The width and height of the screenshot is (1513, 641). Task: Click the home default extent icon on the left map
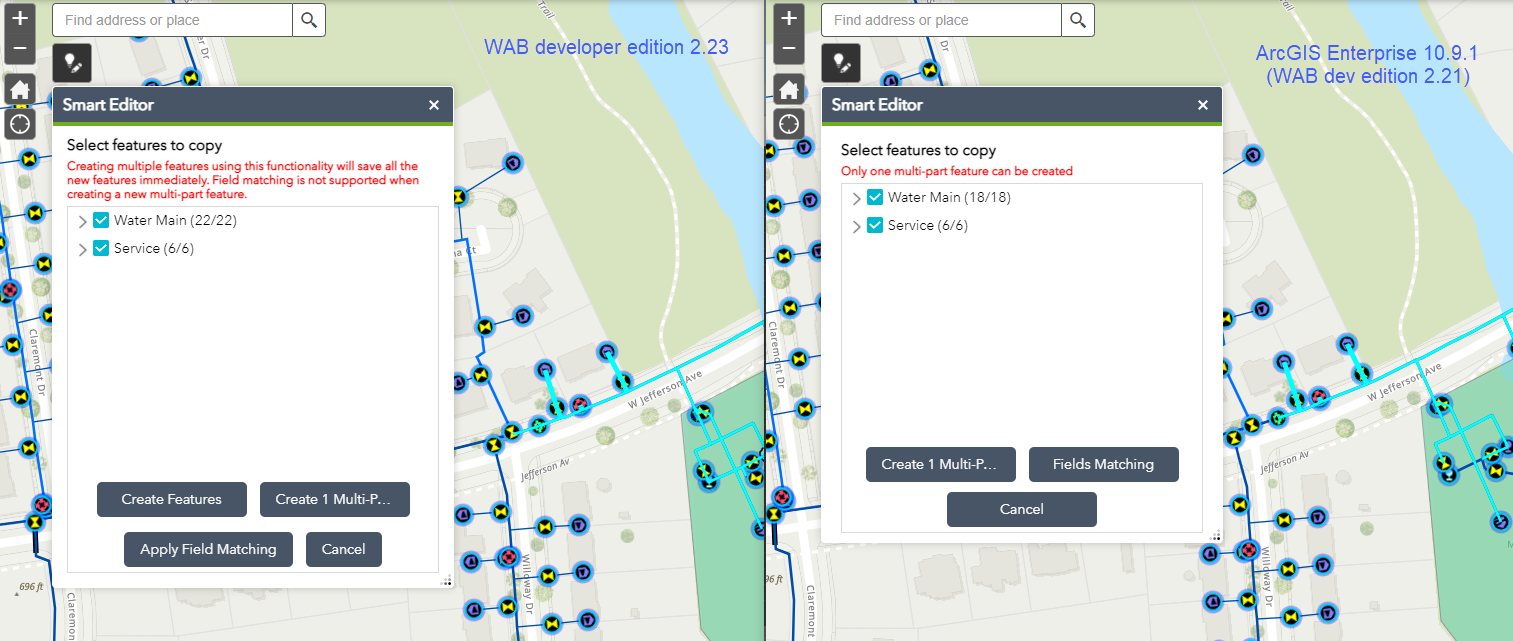tap(19, 89)
